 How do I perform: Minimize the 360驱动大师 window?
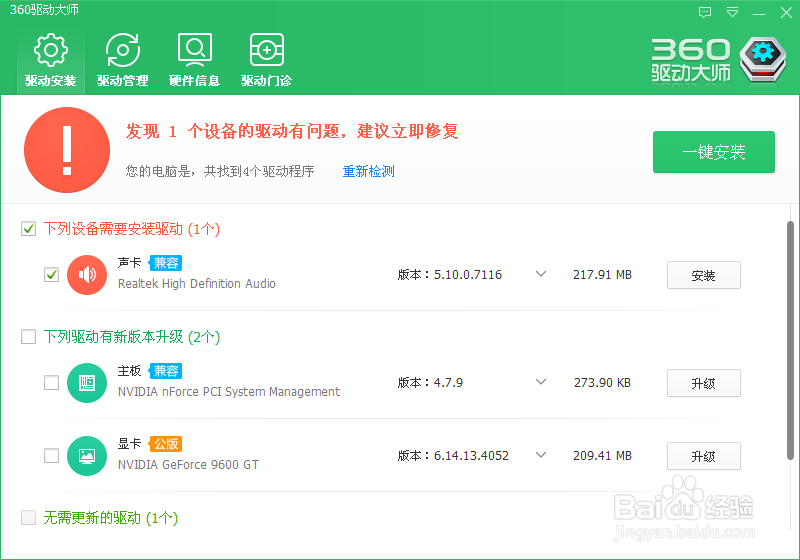(x=759, y=13)
